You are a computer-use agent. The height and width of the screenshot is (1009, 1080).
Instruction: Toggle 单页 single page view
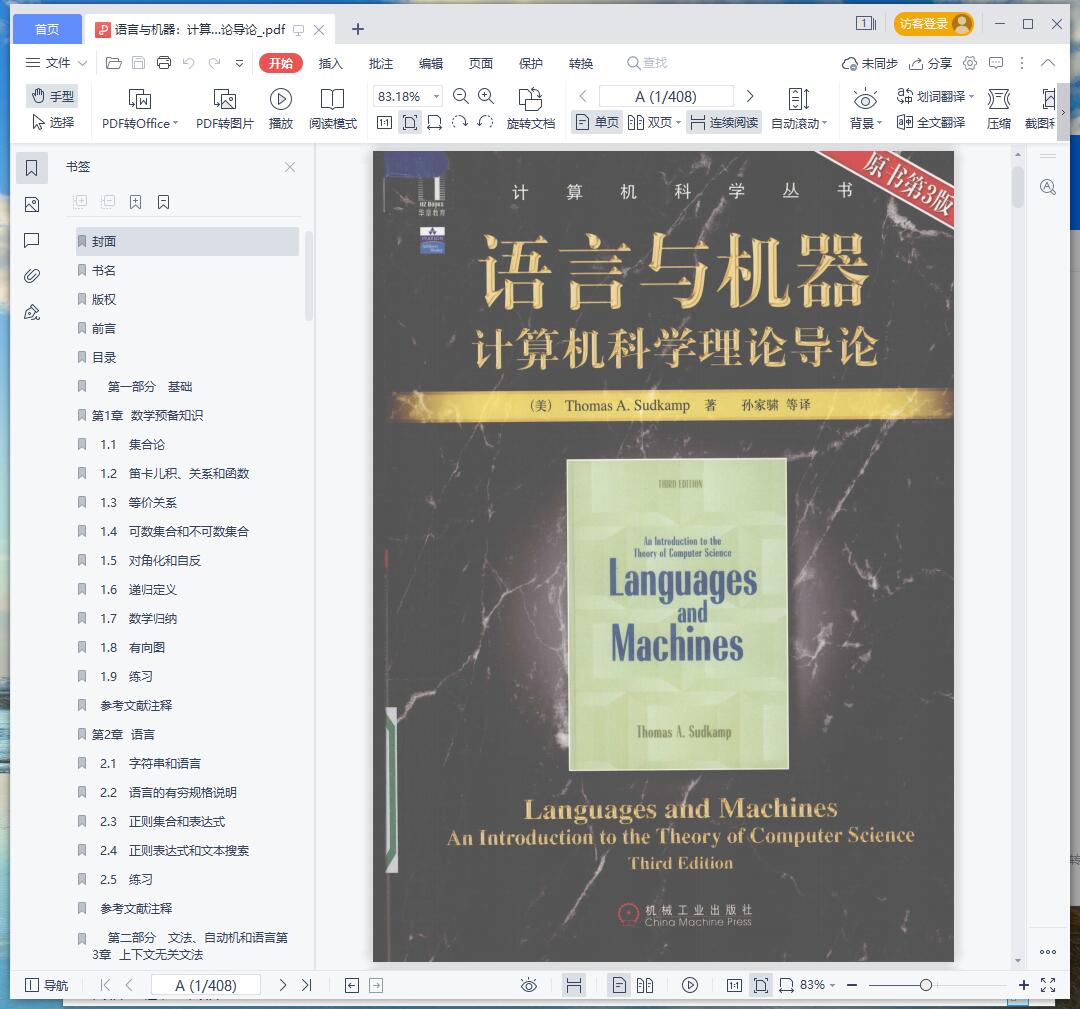pyautogui.click(x=597, y=123)
